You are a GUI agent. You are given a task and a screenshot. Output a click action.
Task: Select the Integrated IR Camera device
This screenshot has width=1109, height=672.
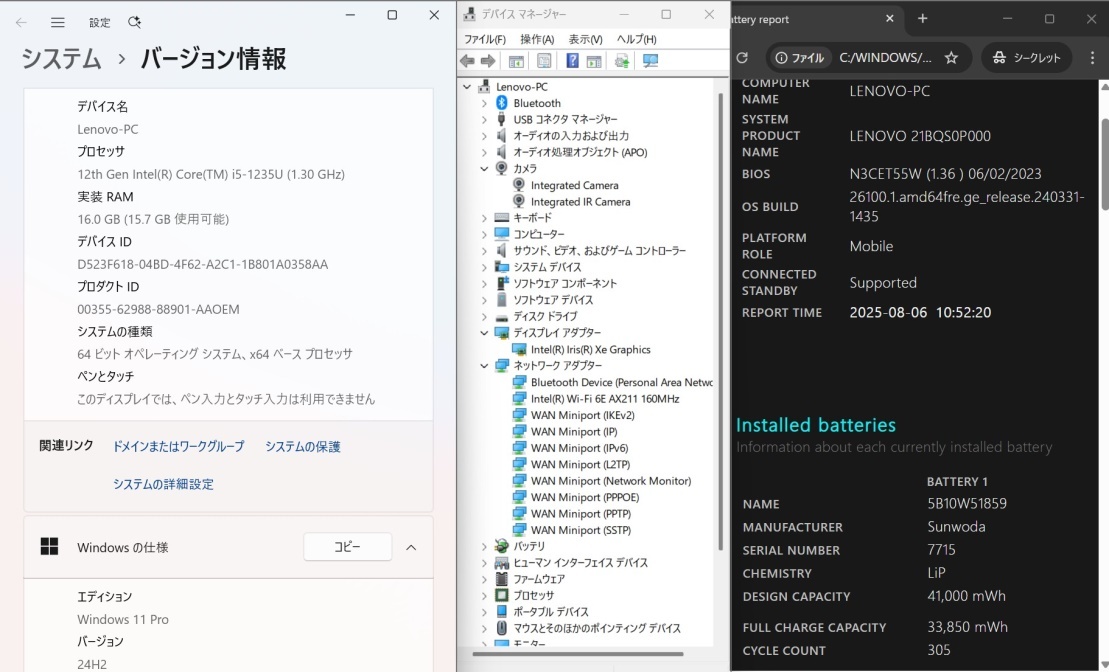[x=580, y=202]
